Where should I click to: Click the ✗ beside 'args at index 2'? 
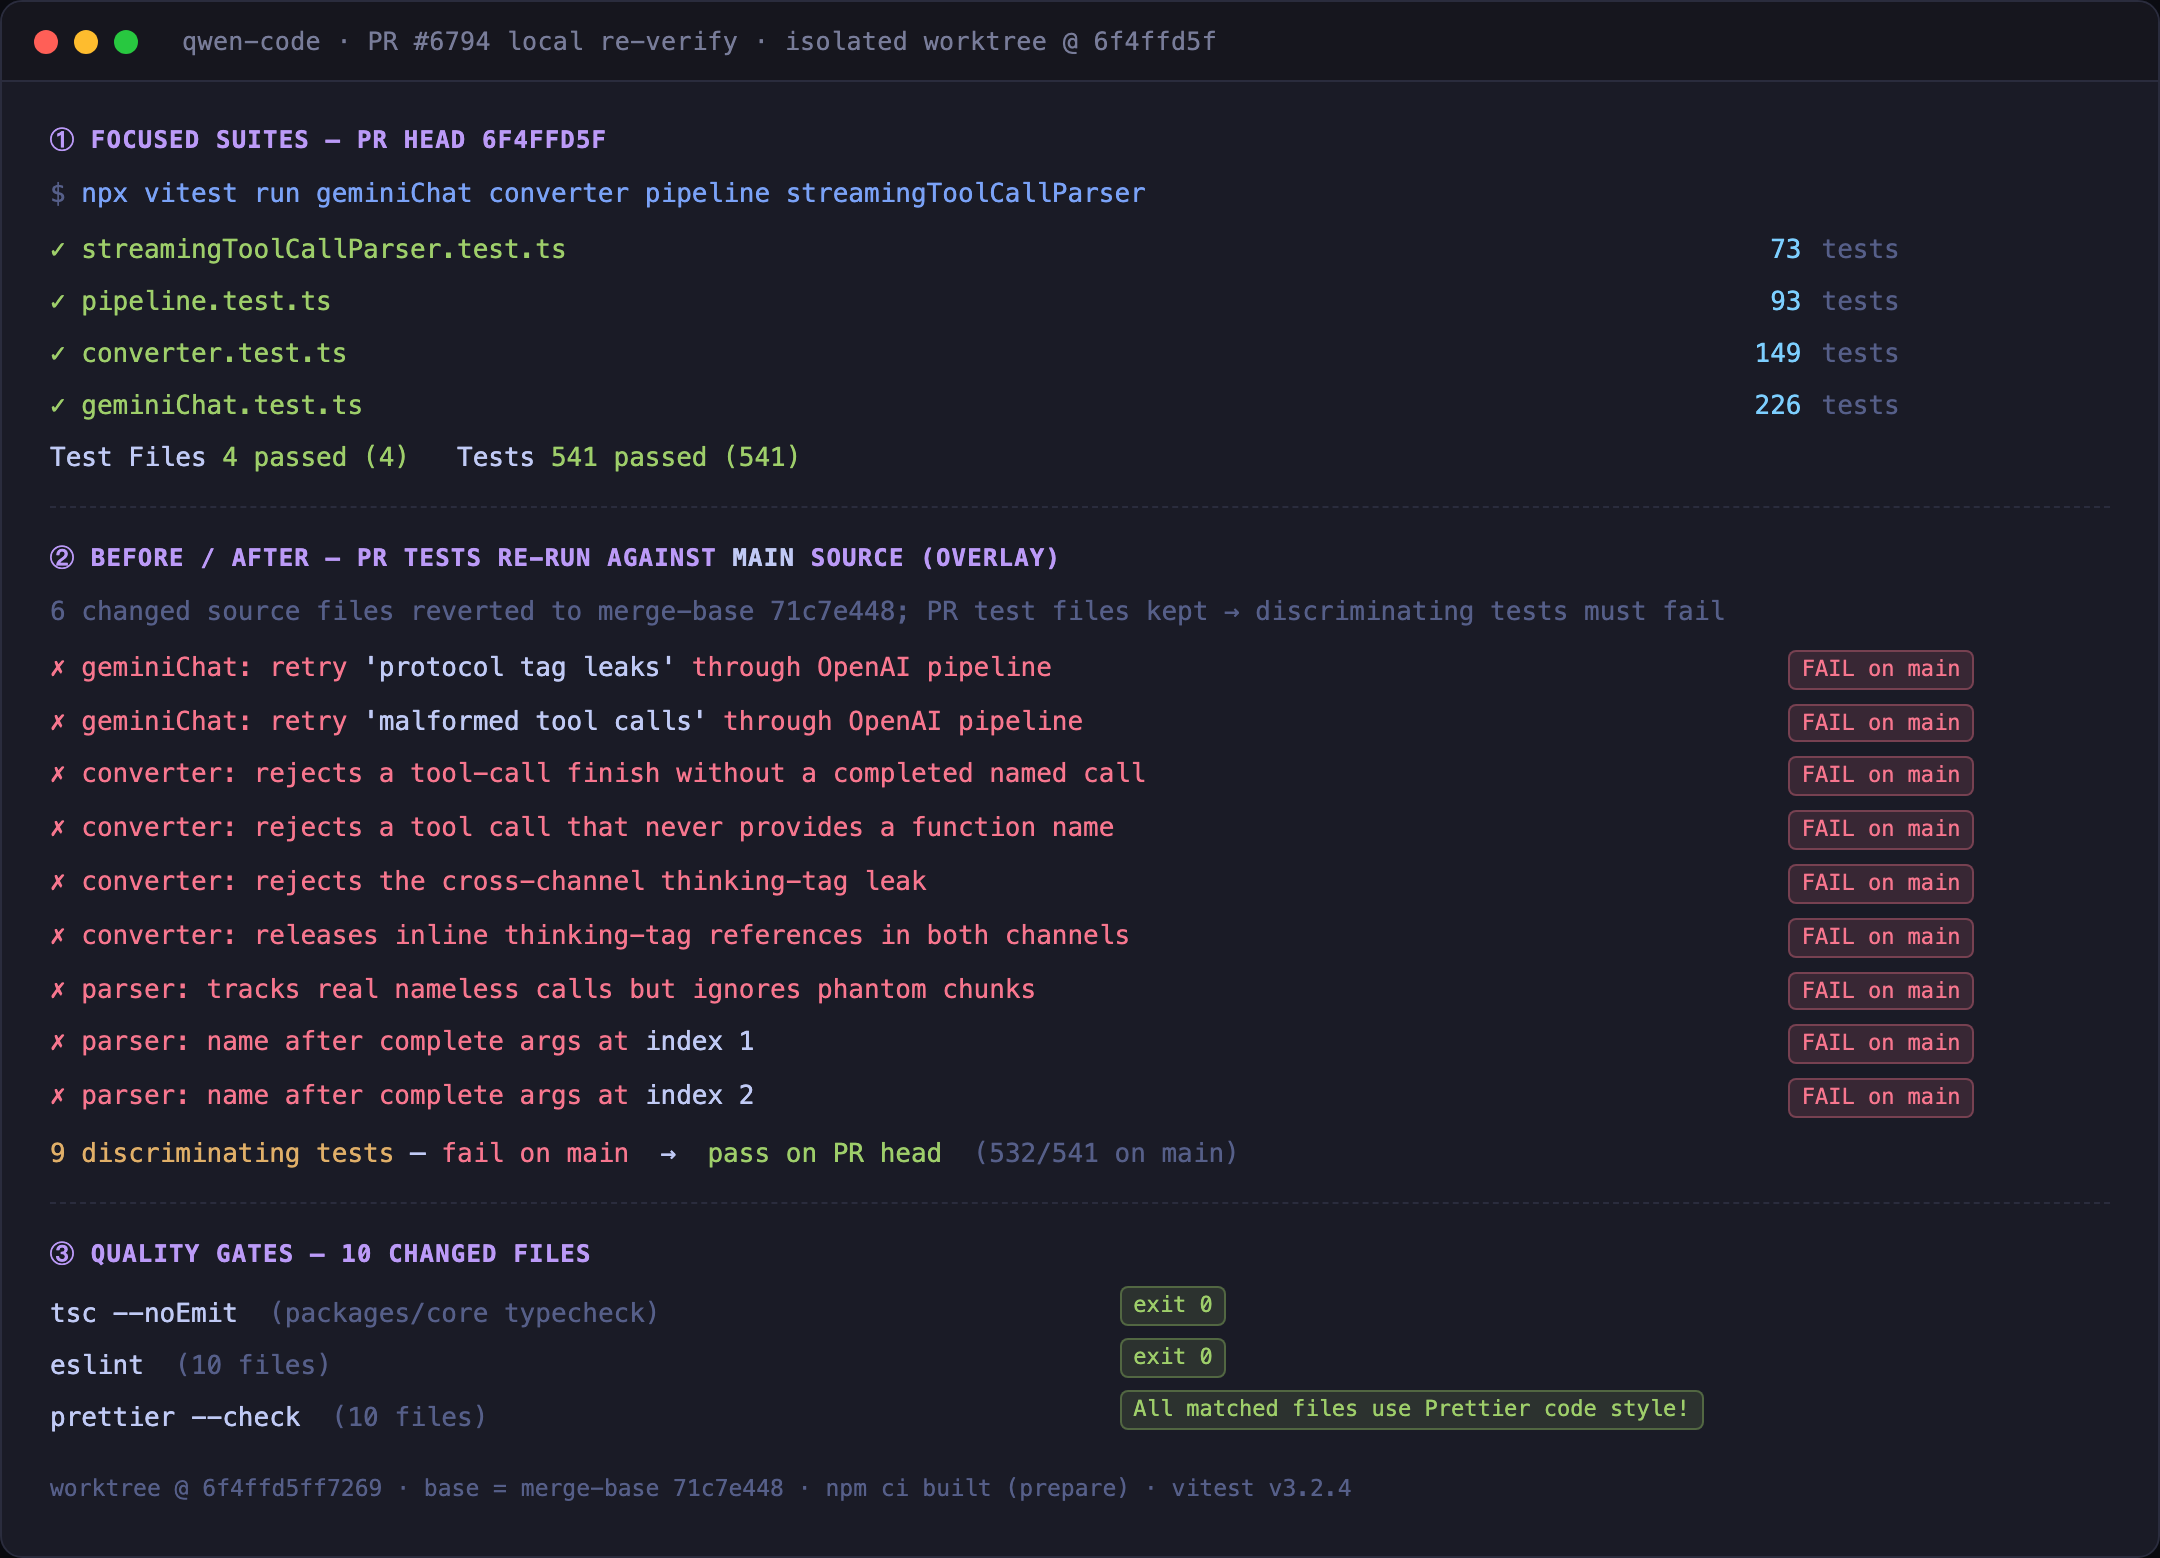click(x=58, y=1095)
